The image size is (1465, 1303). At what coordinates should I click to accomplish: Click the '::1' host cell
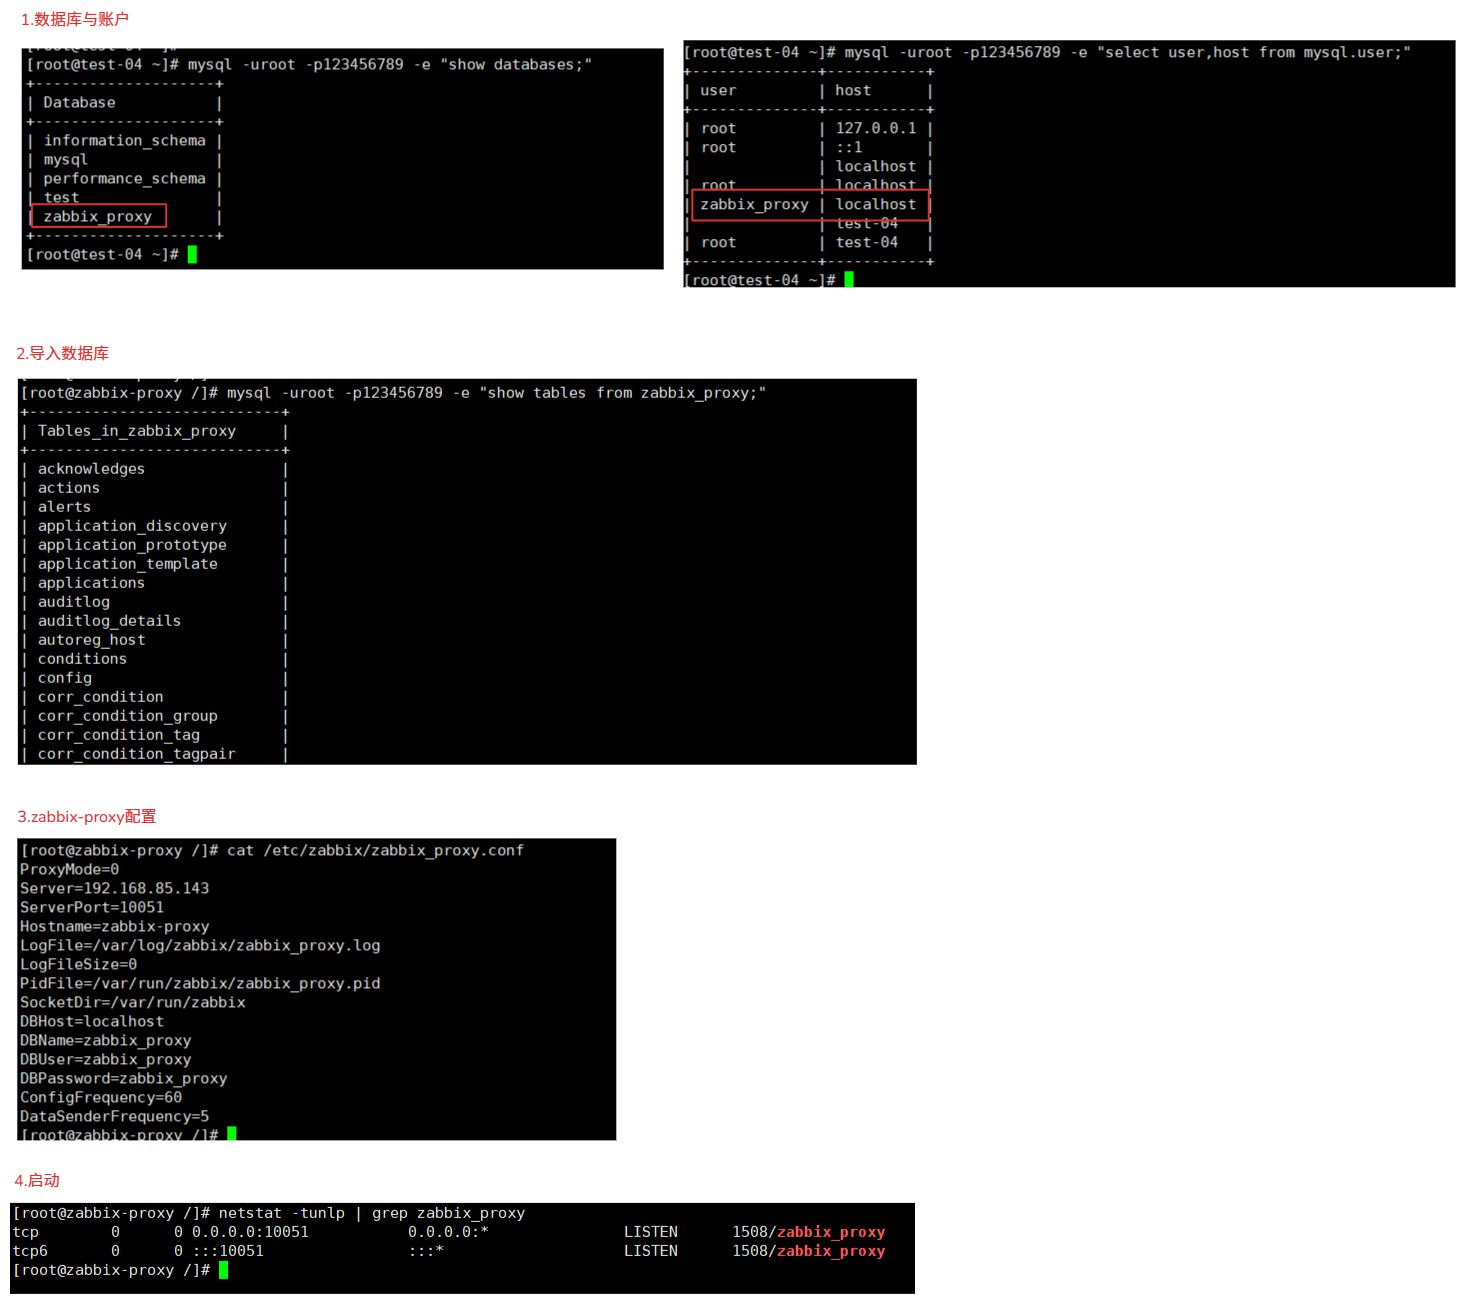click(849, 147)
